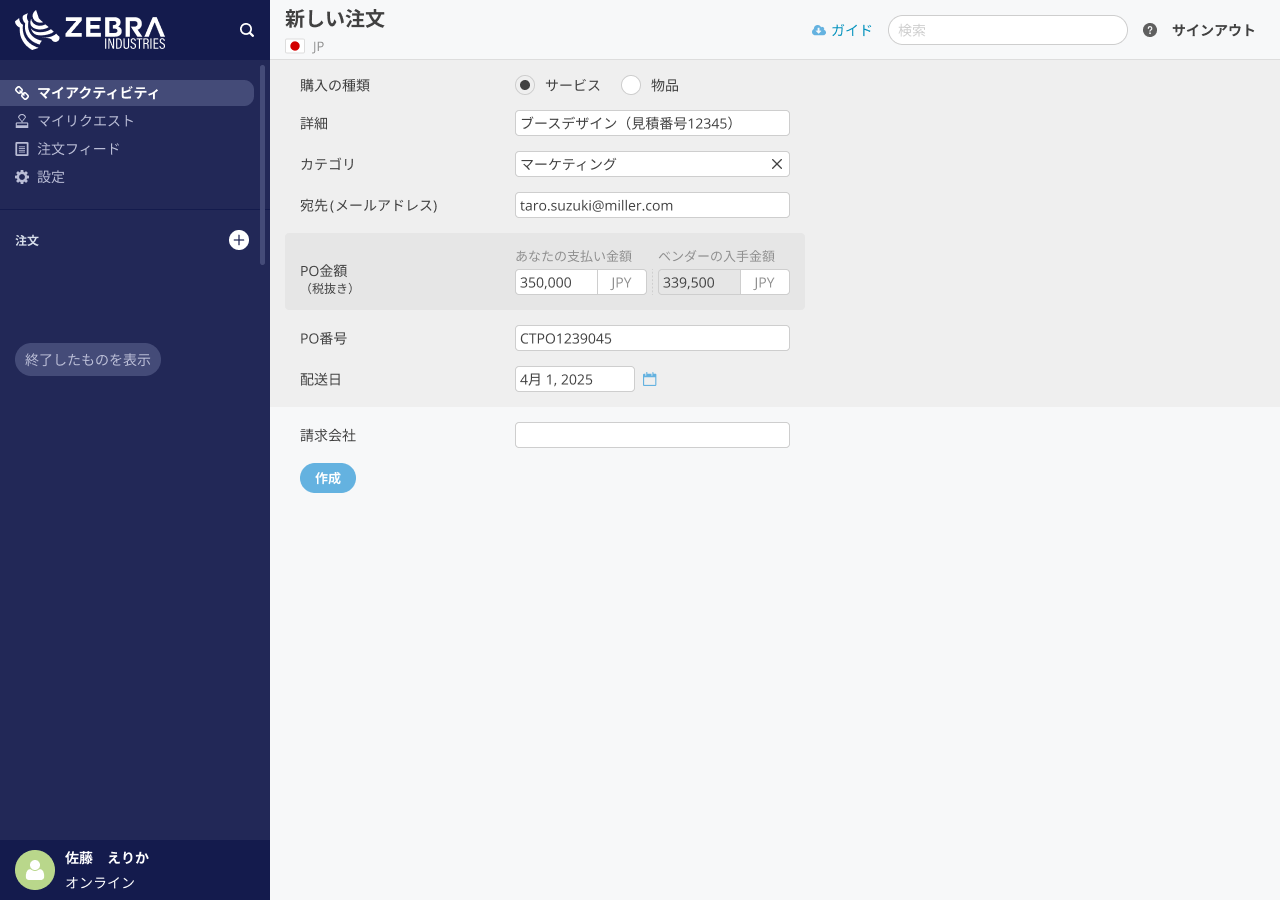Screen dimensions: 1280x900
Task: Select the 物品 radio button
Action: [x=631, y=85]
